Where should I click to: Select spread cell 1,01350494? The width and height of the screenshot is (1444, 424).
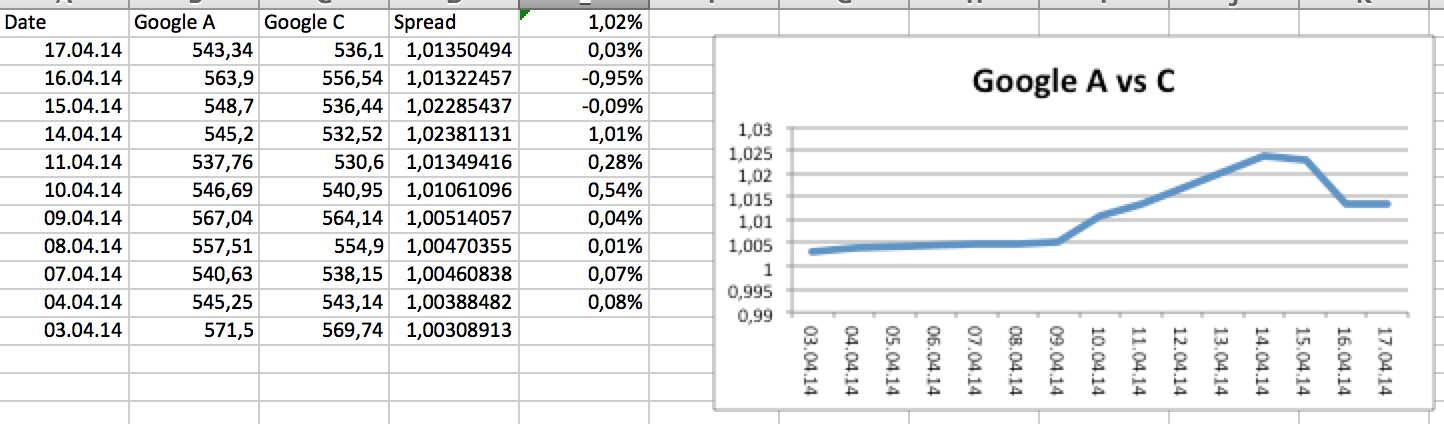[x=454, y=50]
